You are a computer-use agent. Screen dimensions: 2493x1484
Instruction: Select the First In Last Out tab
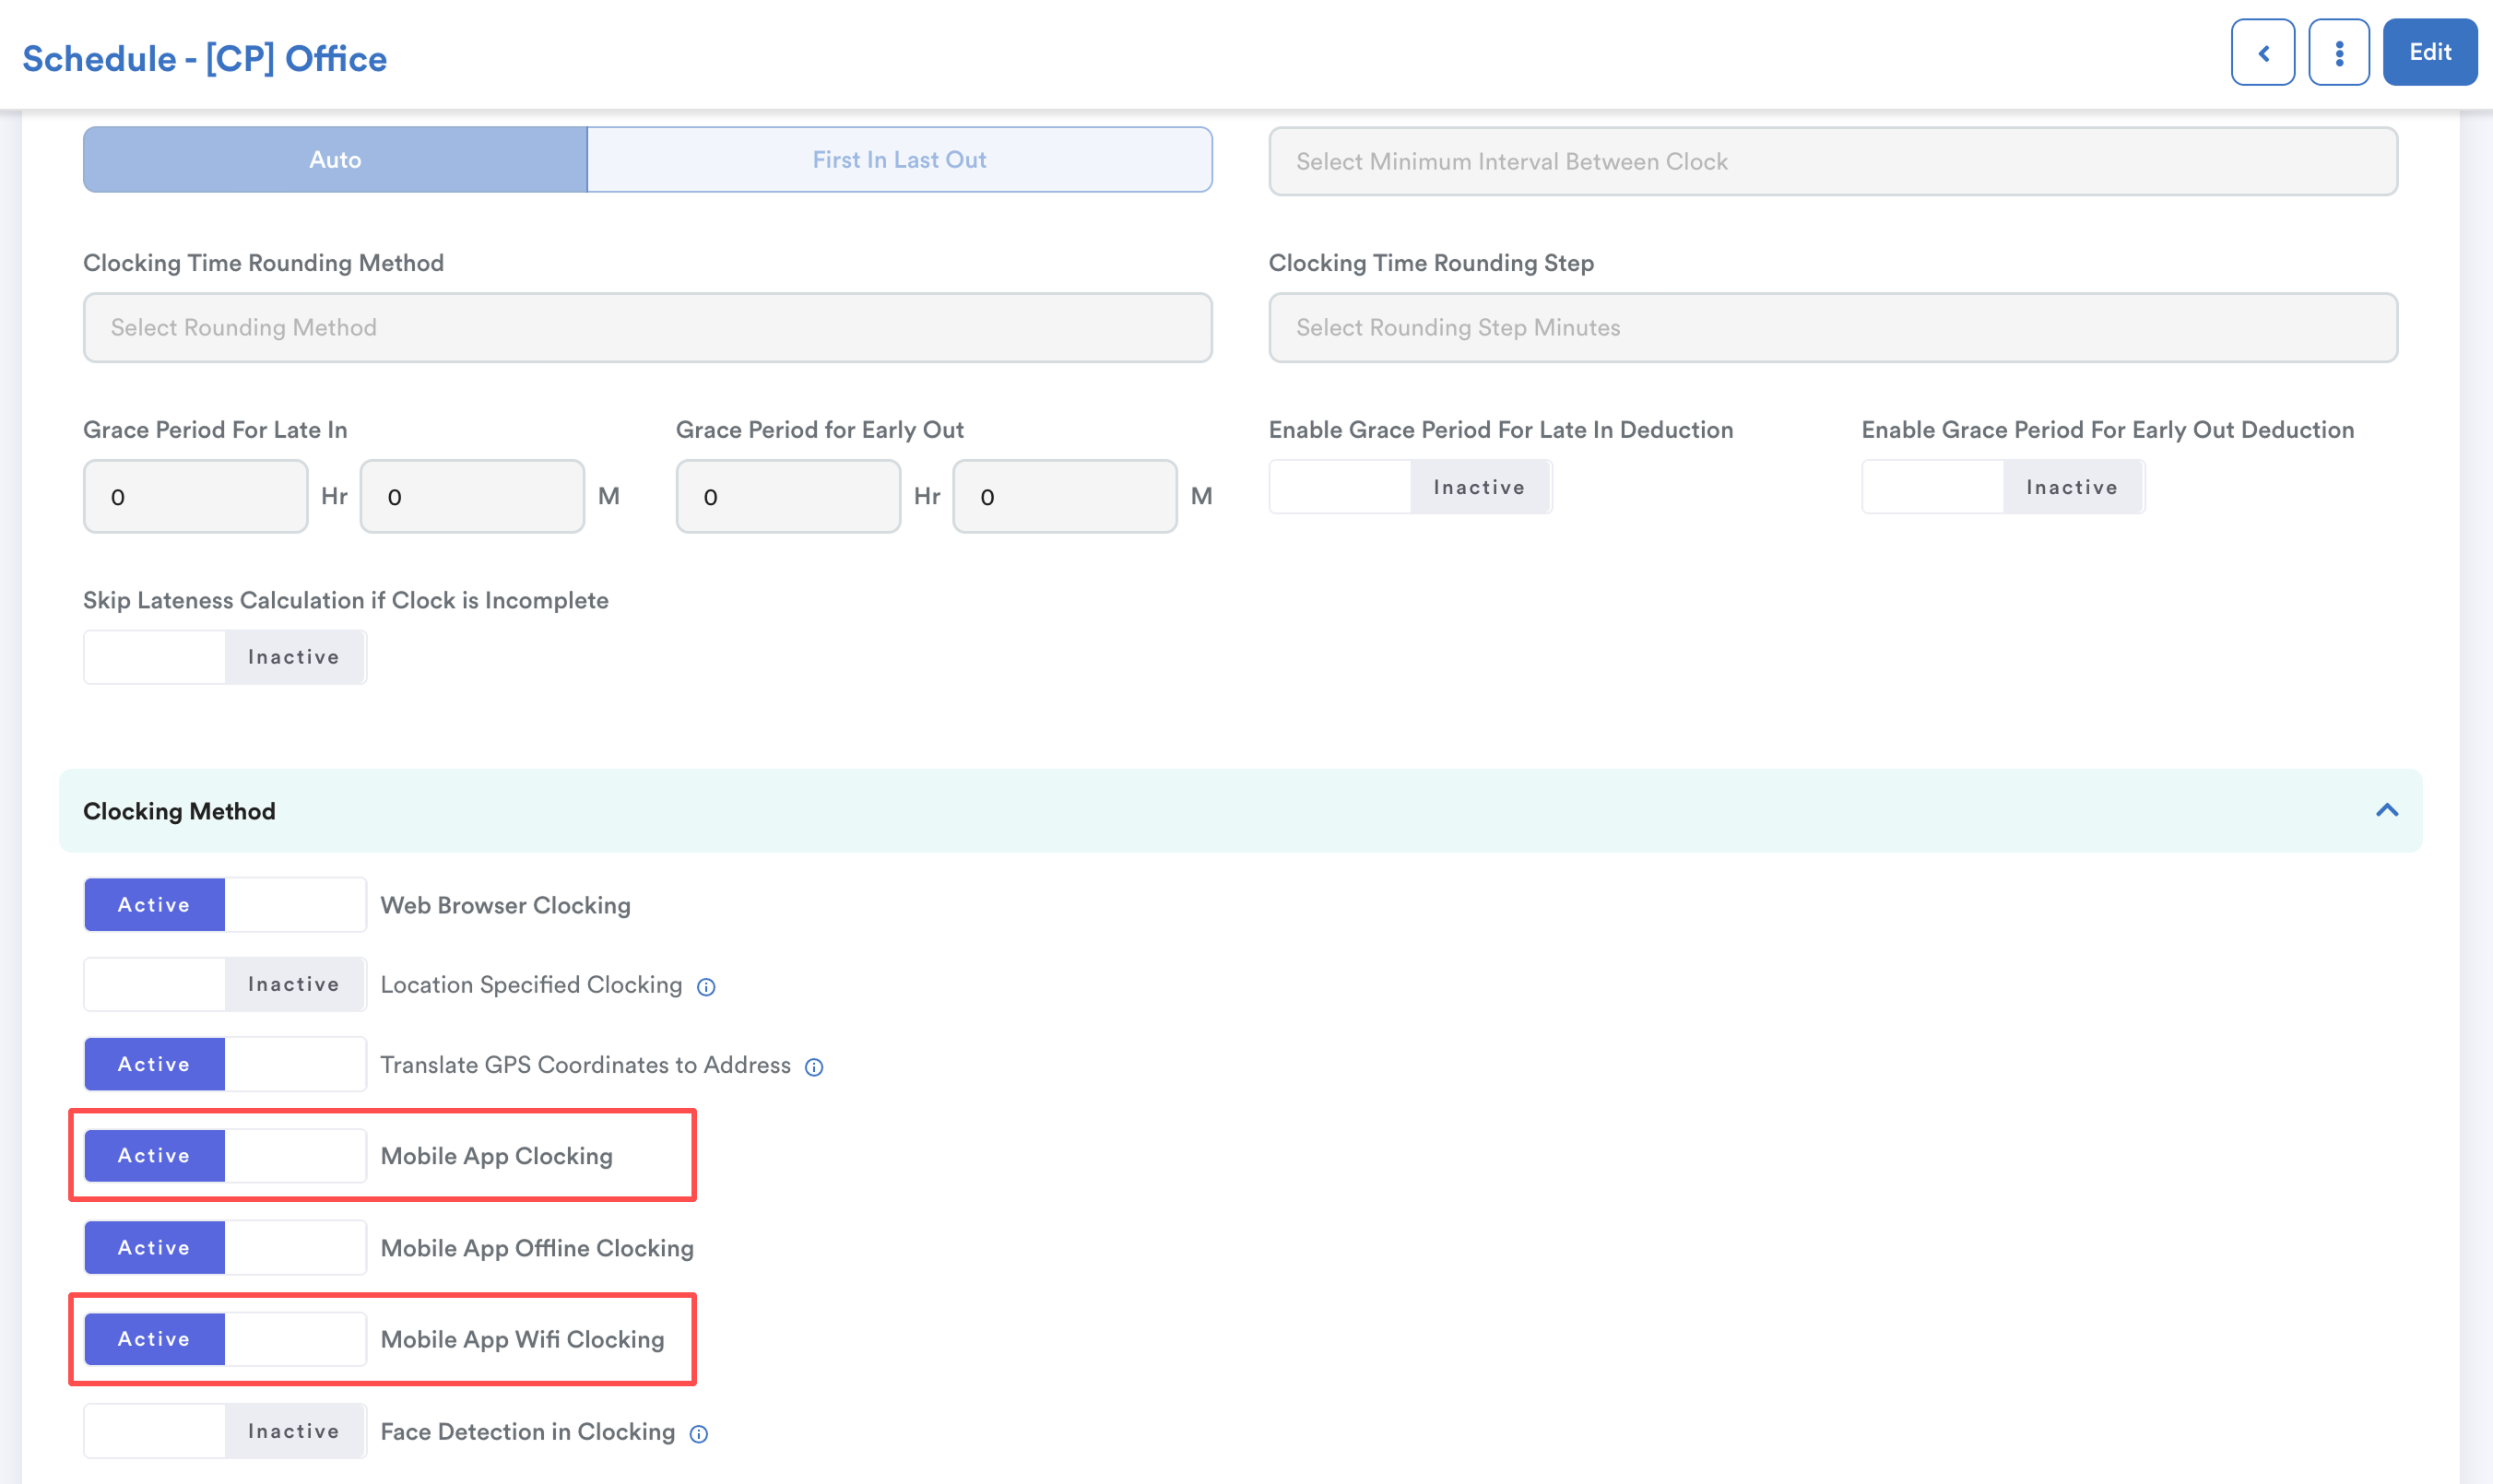point(899,160)
